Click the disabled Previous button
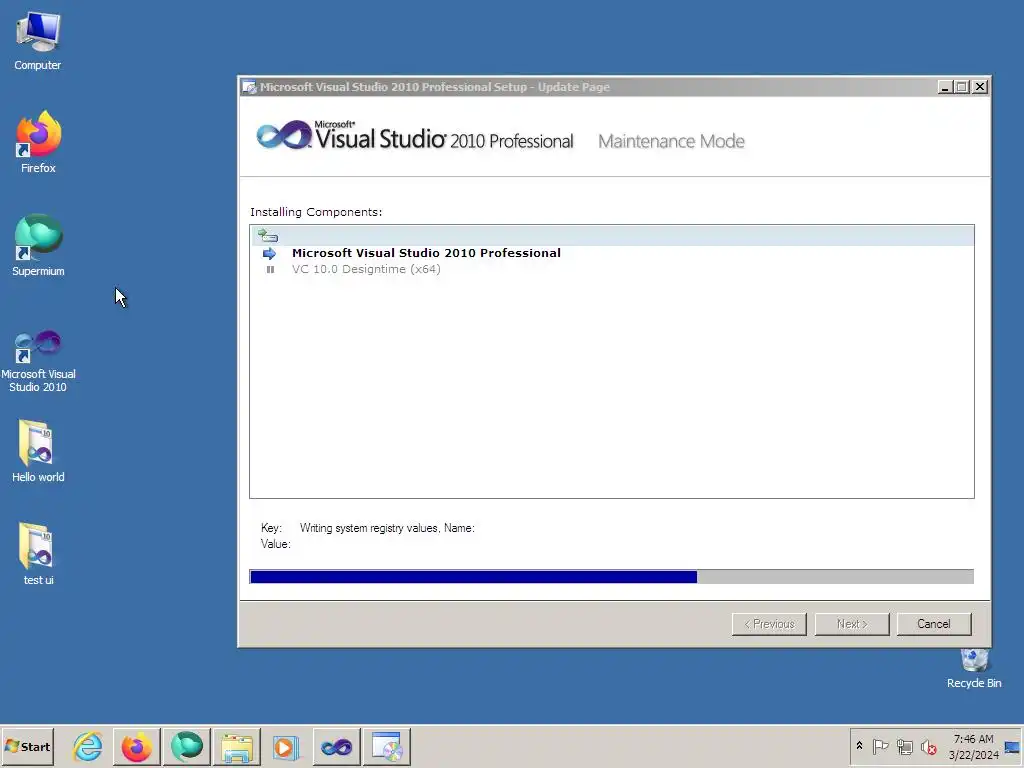Viewport: 1024px width, 768px height. tap(769, 624)
